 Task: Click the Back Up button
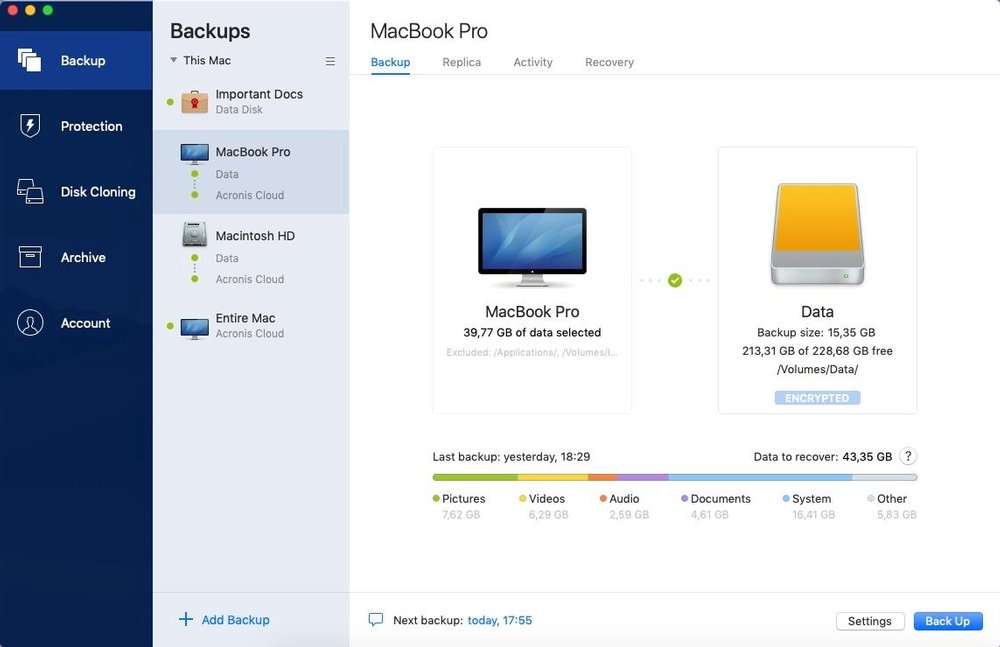point(947,621)
